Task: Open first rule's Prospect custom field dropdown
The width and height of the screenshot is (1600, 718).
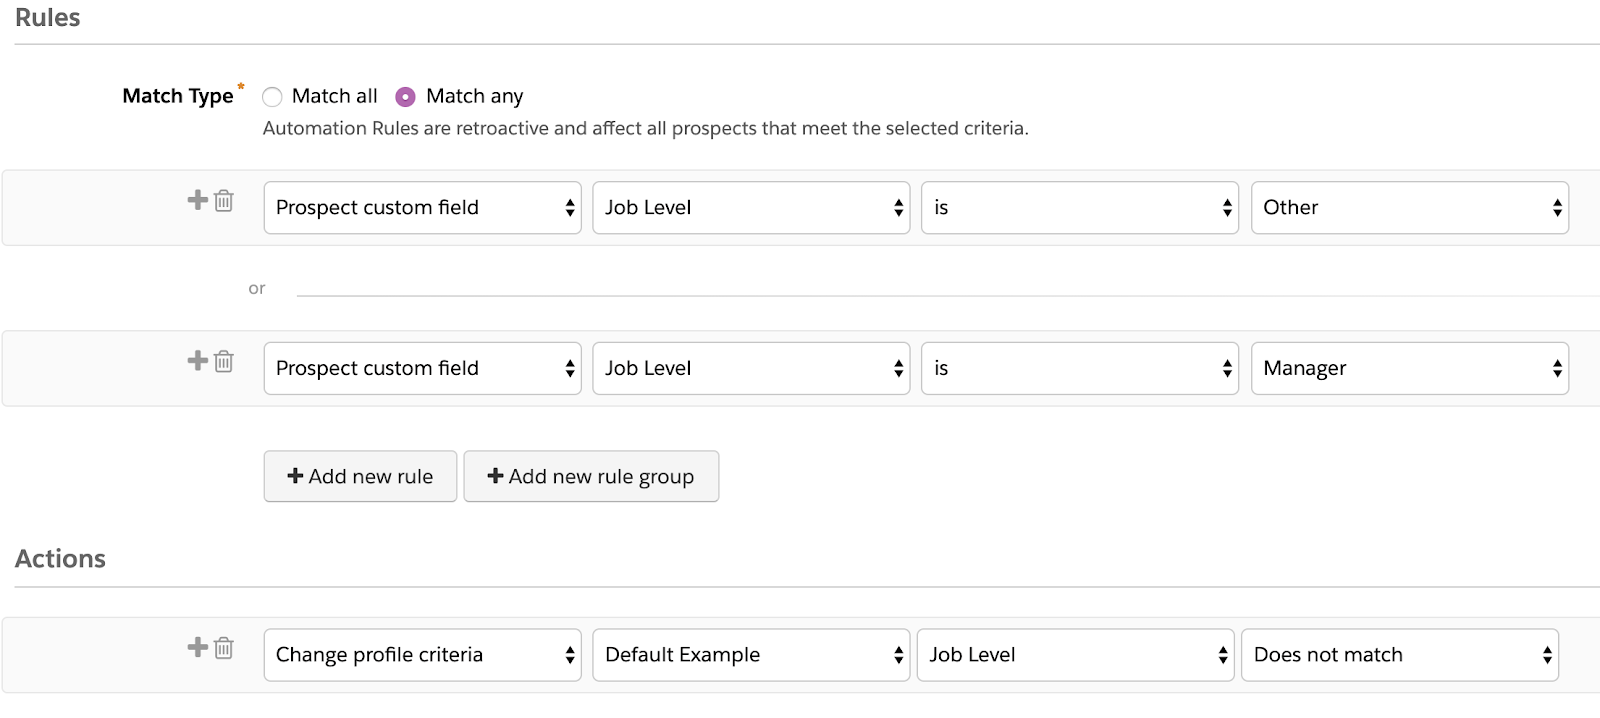Action: pyautogui.click(x=422, y=208)
